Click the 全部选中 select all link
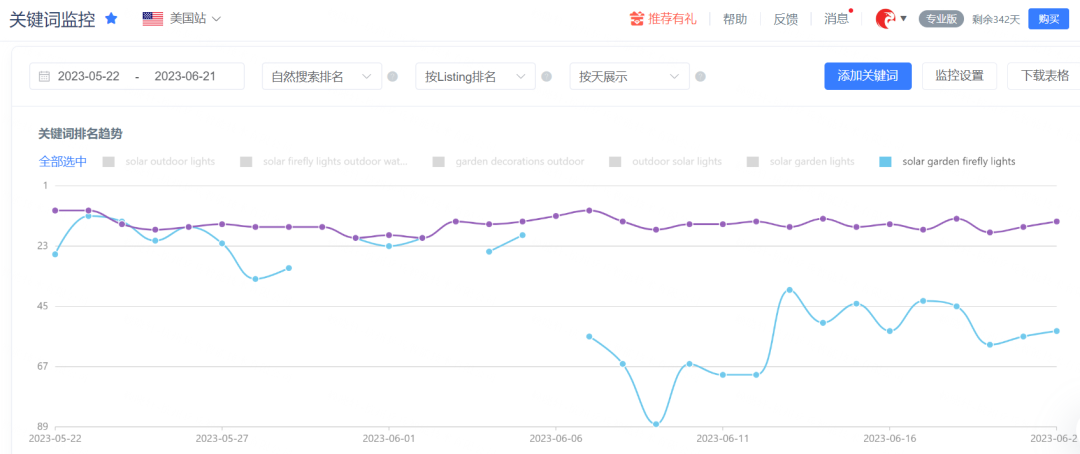Image resolution: width=1080 pixels, height=454 pixels. pos(63,161)
